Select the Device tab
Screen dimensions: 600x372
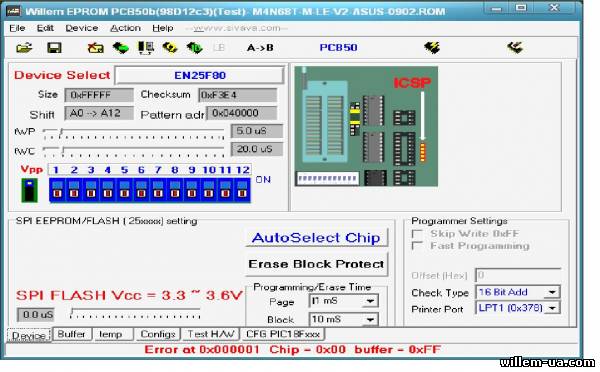[x=29, y=335]
